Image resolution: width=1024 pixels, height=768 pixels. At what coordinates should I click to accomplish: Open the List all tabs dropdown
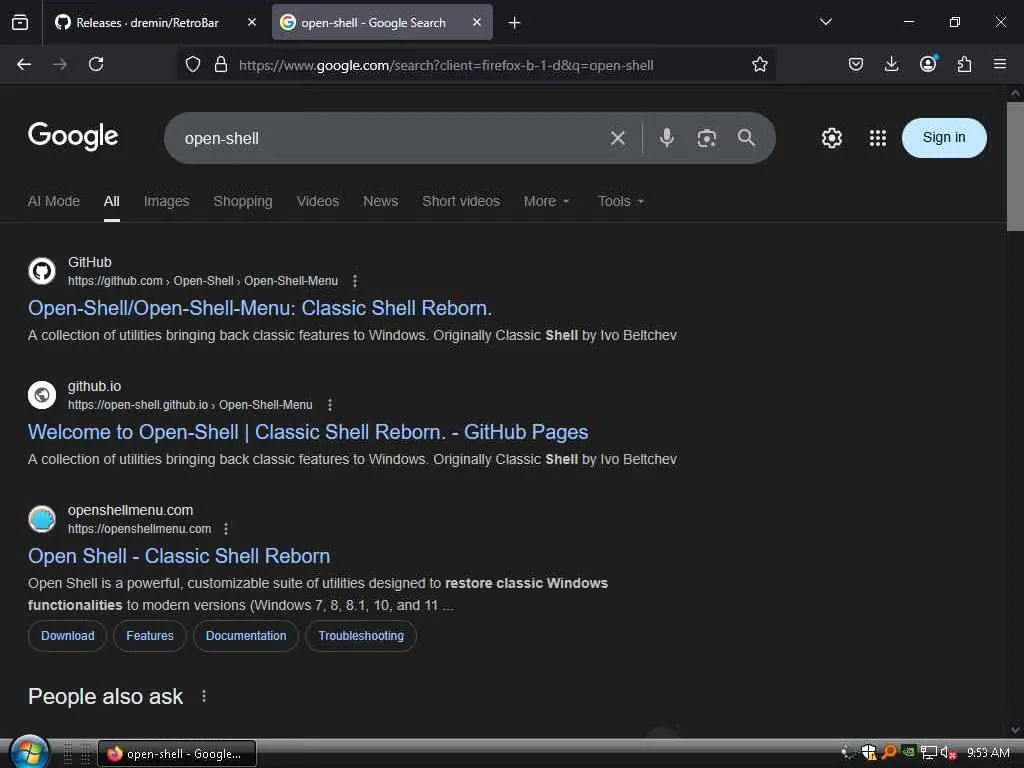(825, 22)
